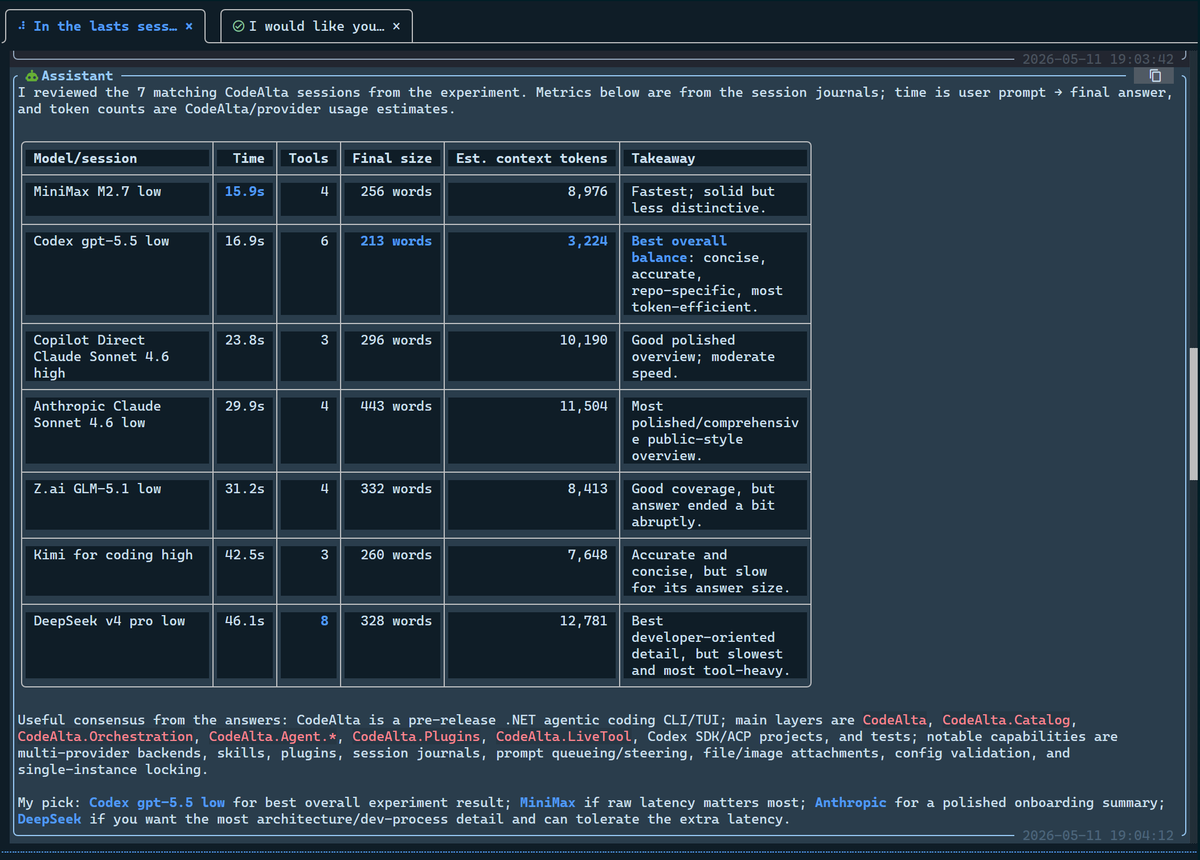Image resolution: width=1200 pixels, height=860 pixels.
Task: Click the '256 words' final size cell
Action: (x=396, y=191)
